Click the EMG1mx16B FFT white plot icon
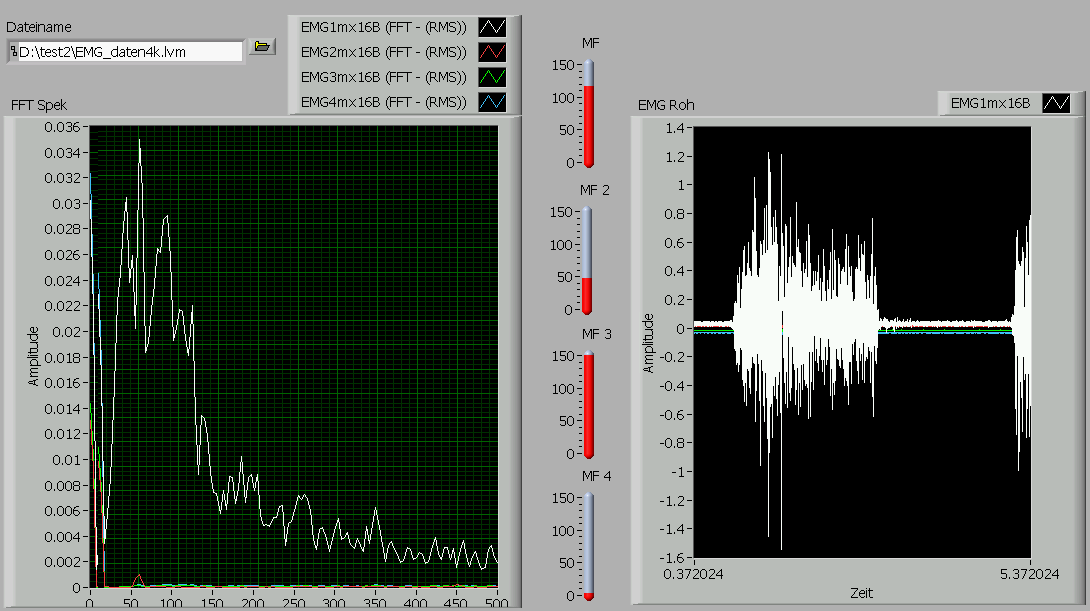 pyautogui.click(x=492, y=27)
